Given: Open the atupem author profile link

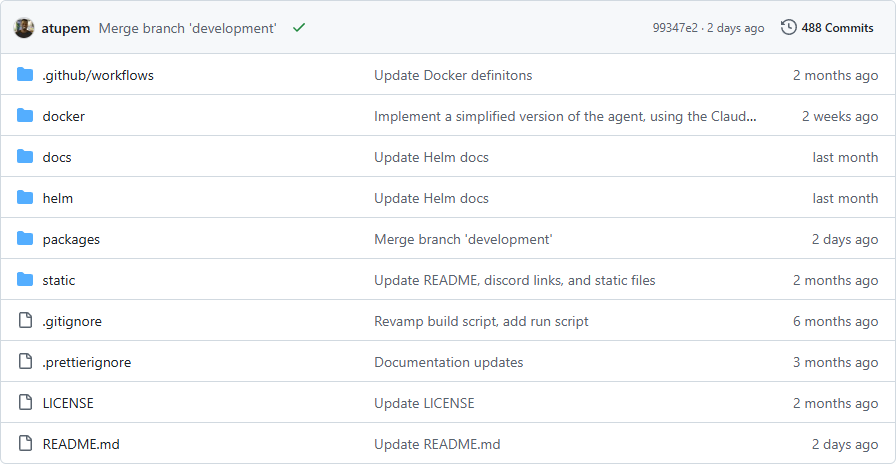Looking at the screenshot, I should [x=66, y=28].
